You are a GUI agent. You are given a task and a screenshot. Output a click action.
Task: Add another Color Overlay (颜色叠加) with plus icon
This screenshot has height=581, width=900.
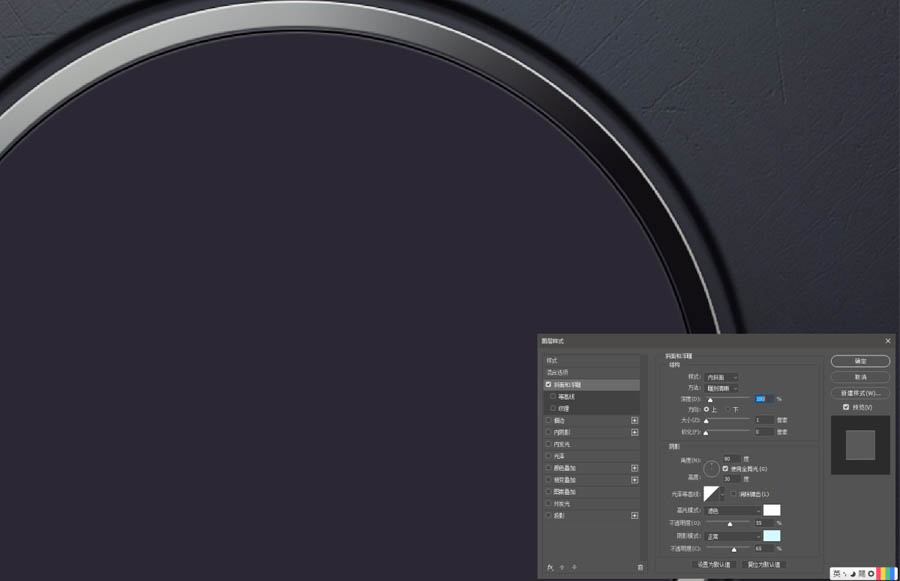point(634,468)
